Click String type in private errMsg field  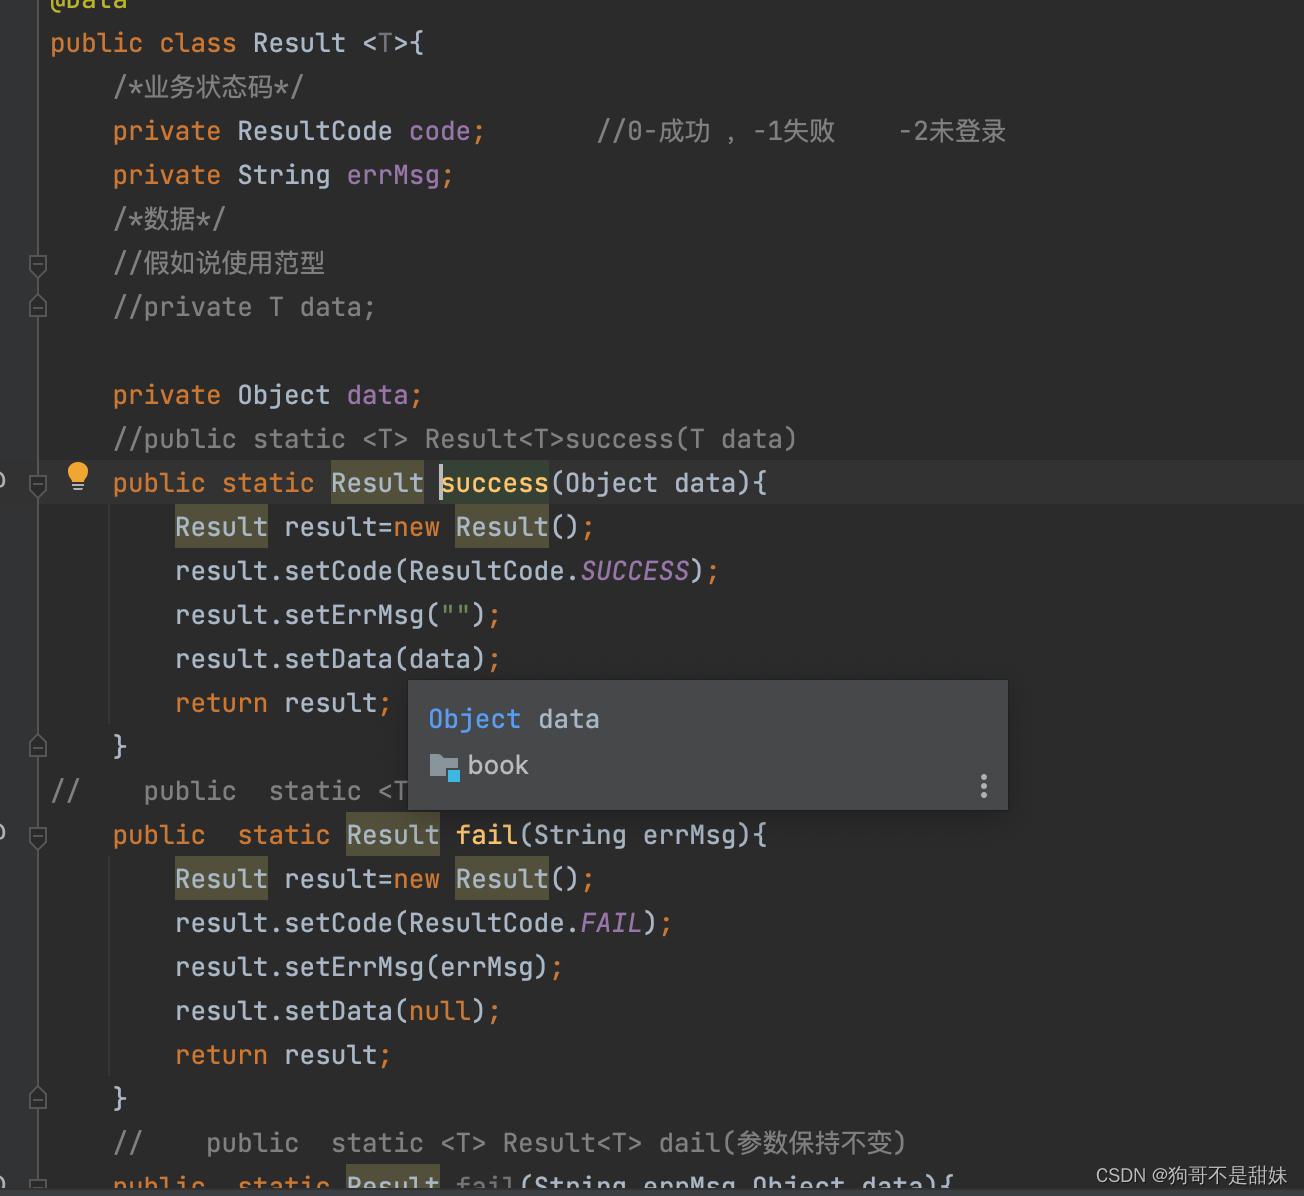coord(284,175)
